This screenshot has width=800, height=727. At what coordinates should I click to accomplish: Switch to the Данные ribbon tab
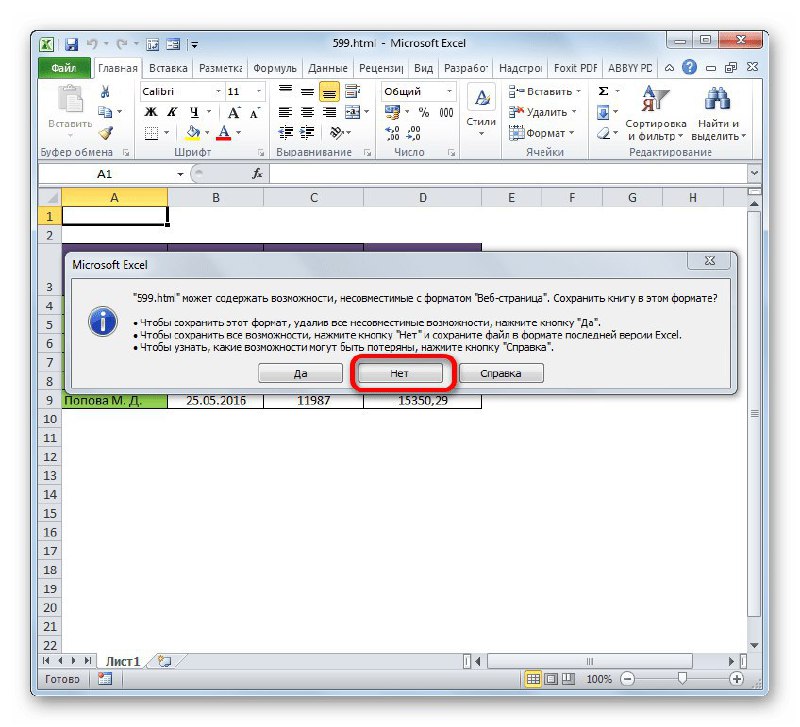[x=328, y=68]
